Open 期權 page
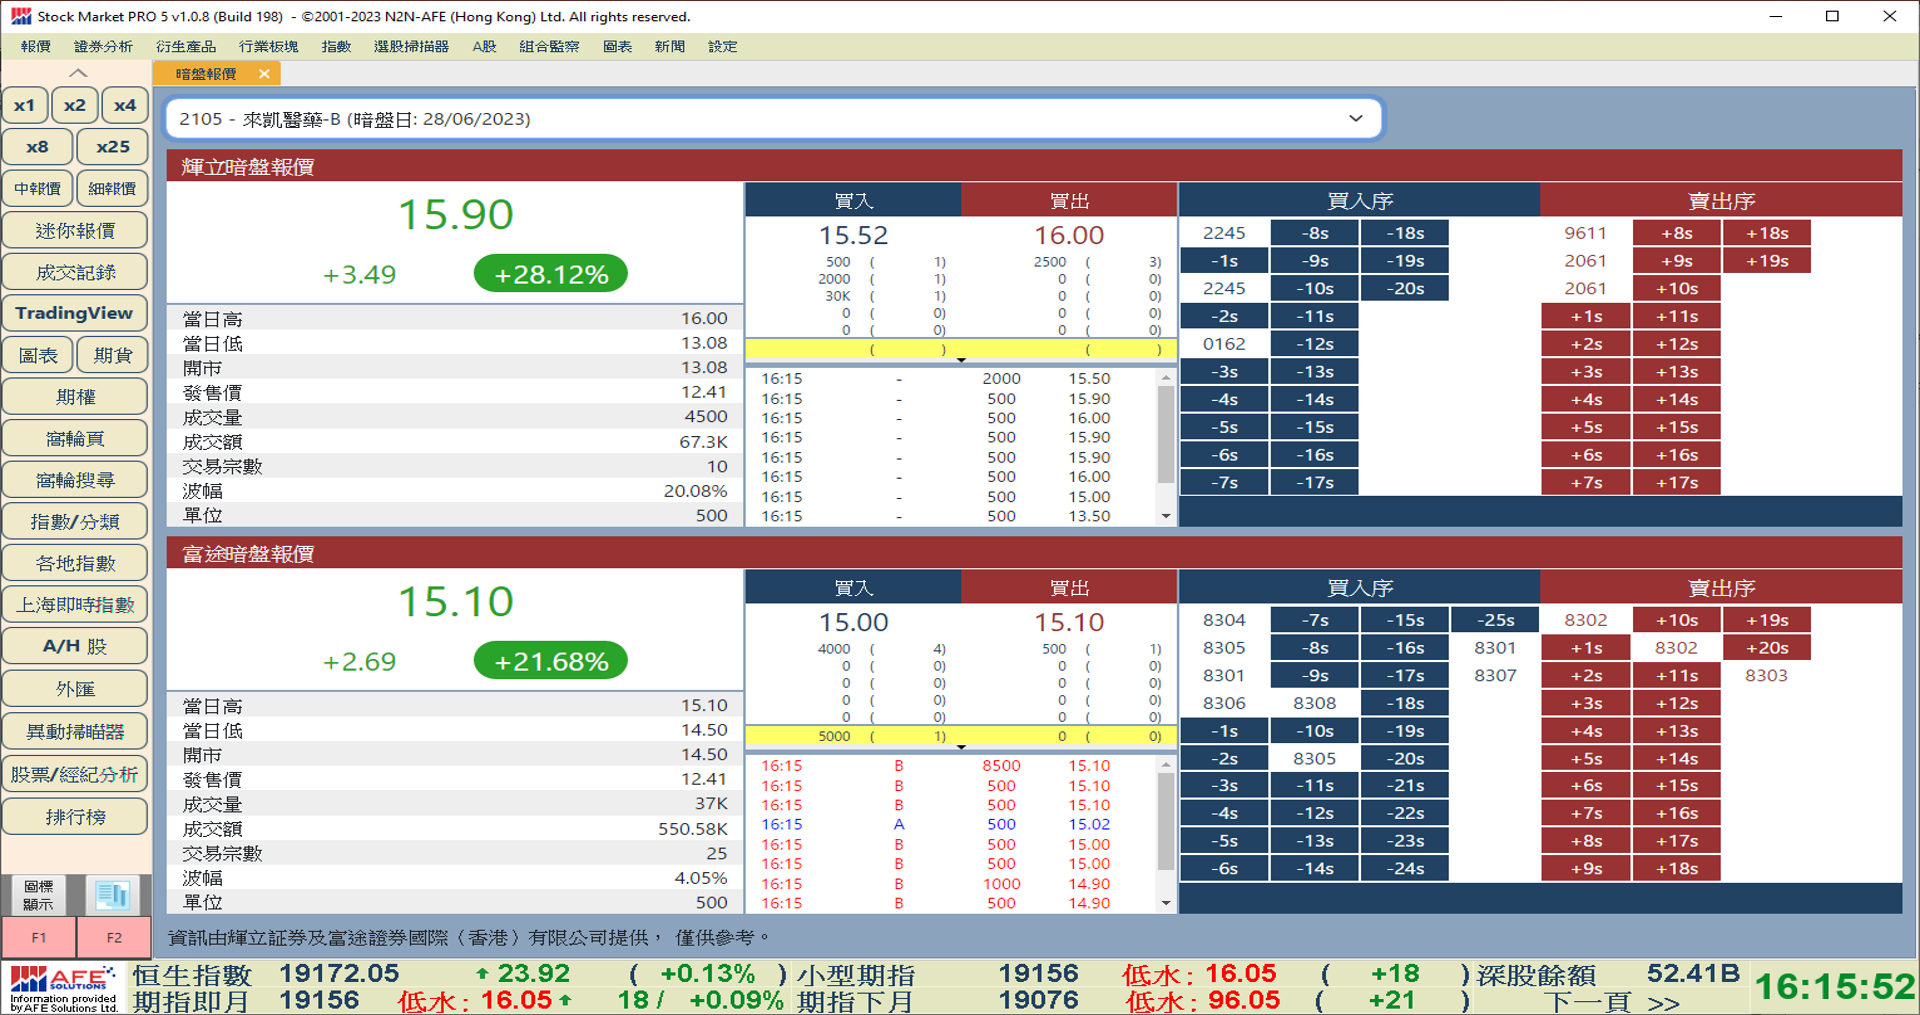Viewport: 1920px width, 1015px height. 75,397
